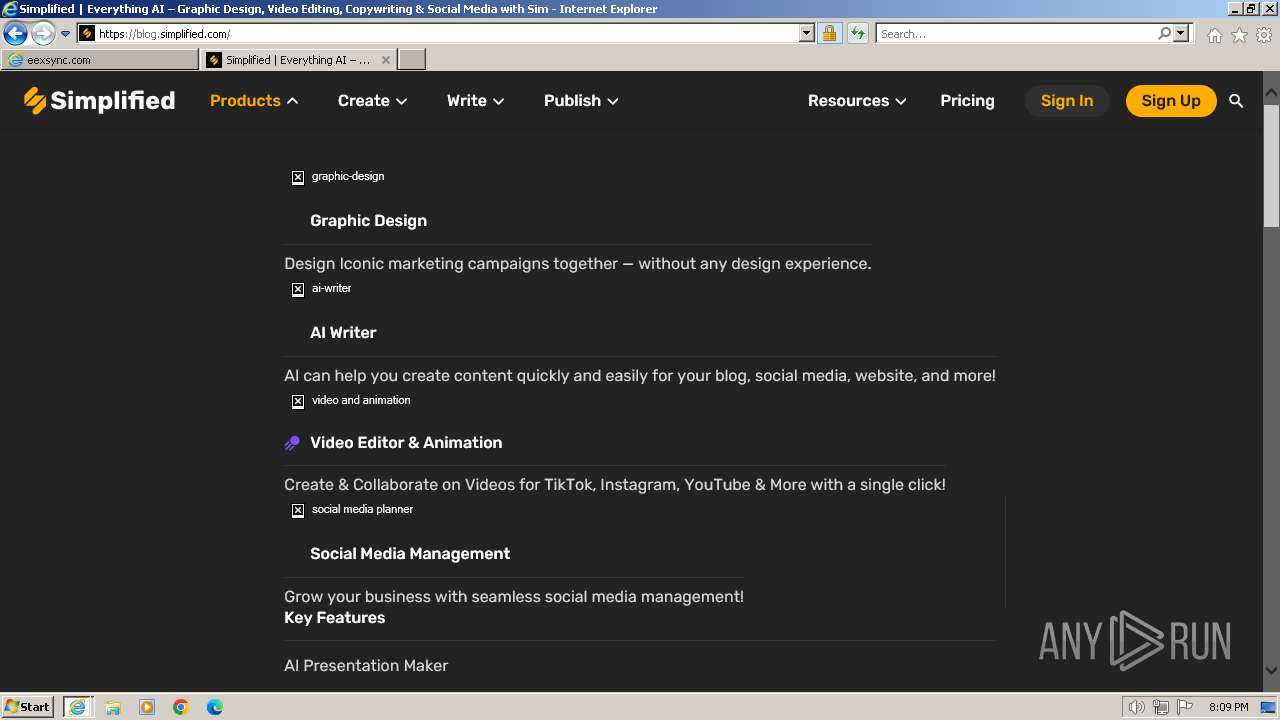Expand the Create menu
Screen dimensions: 1280x720
coord(372,101)
